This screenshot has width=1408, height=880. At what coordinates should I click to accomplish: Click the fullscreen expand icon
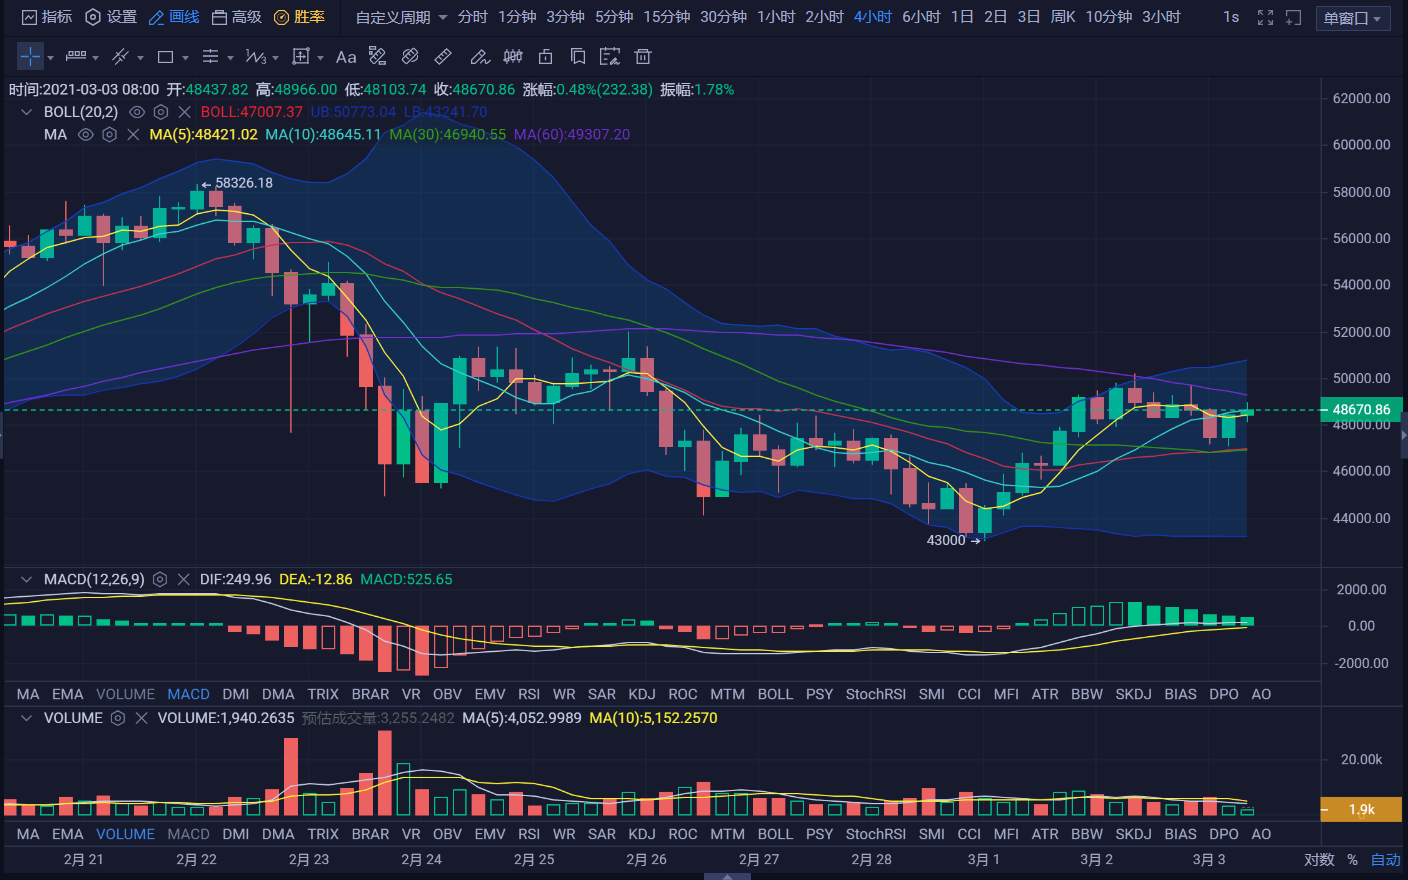pyautogui.click(x=1265, y=17)
